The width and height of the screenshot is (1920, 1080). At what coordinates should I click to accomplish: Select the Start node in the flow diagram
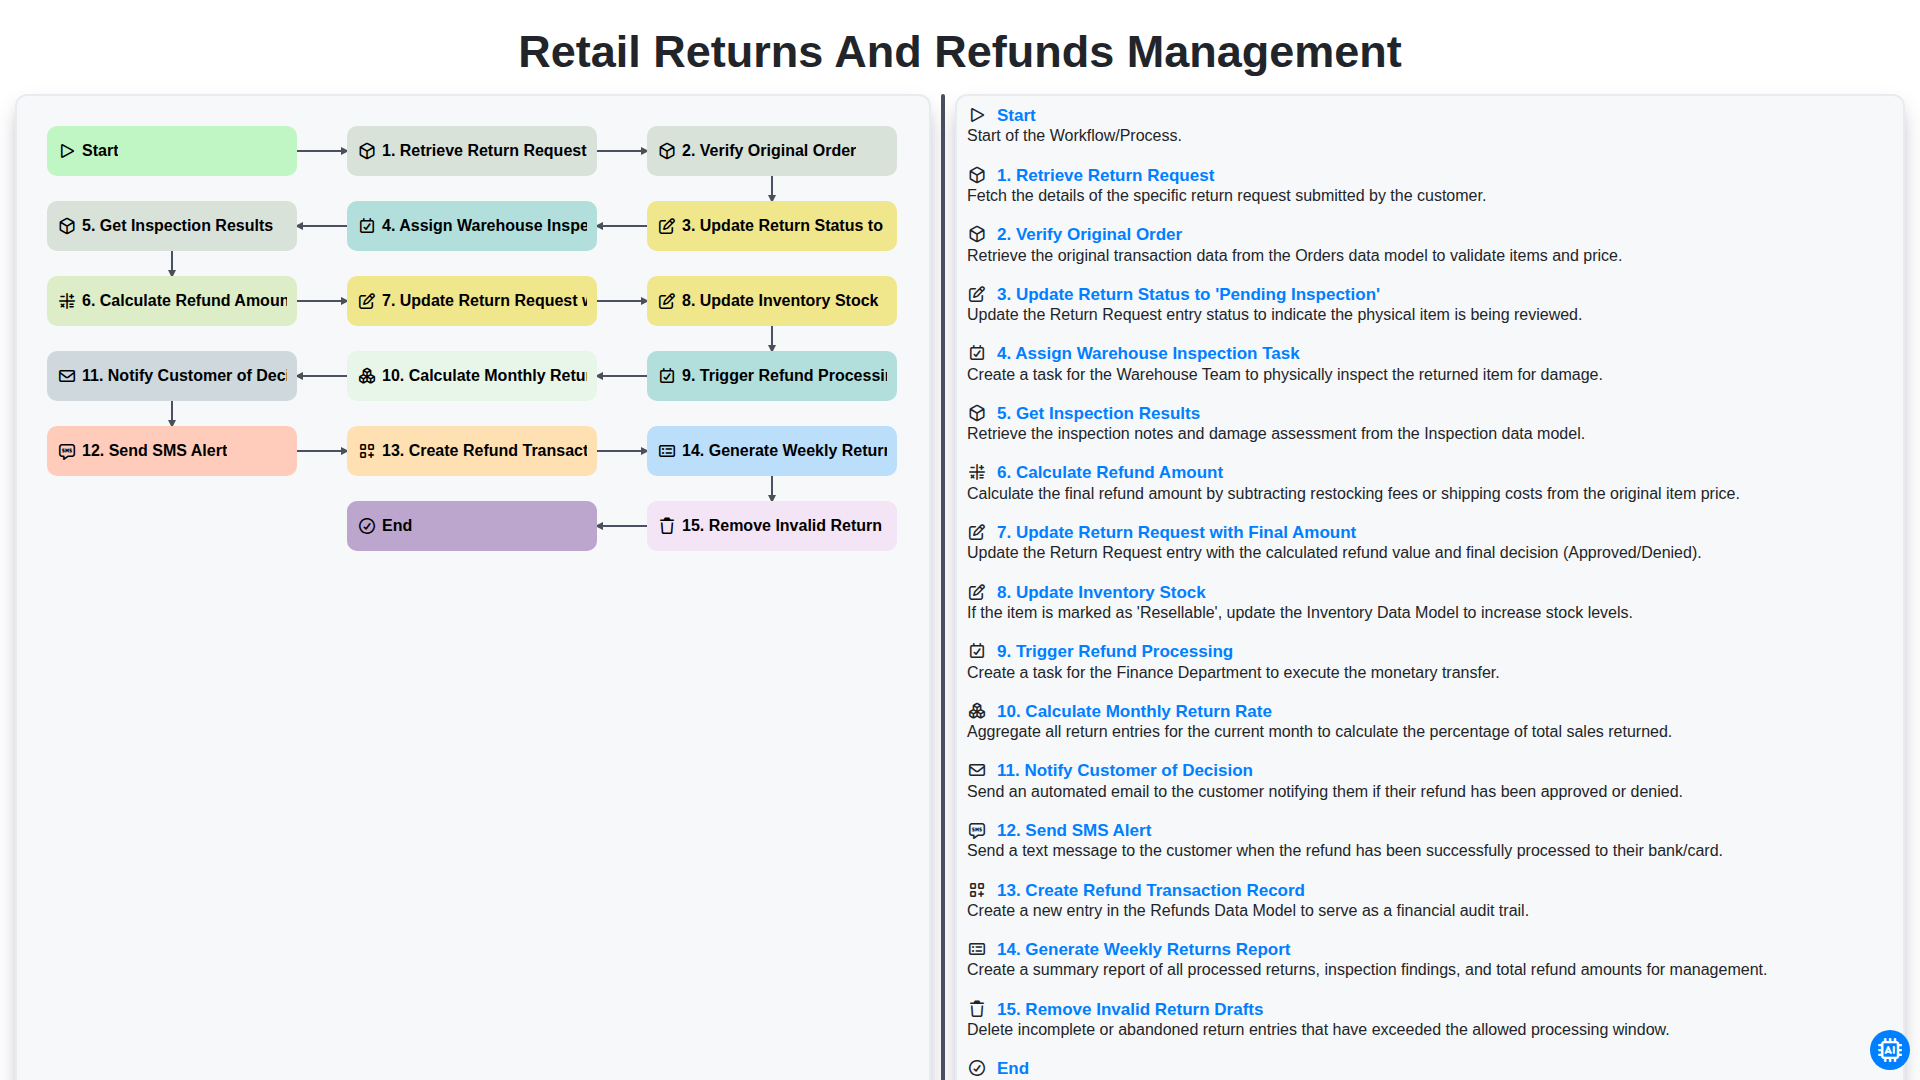click(x=172, y=151)
